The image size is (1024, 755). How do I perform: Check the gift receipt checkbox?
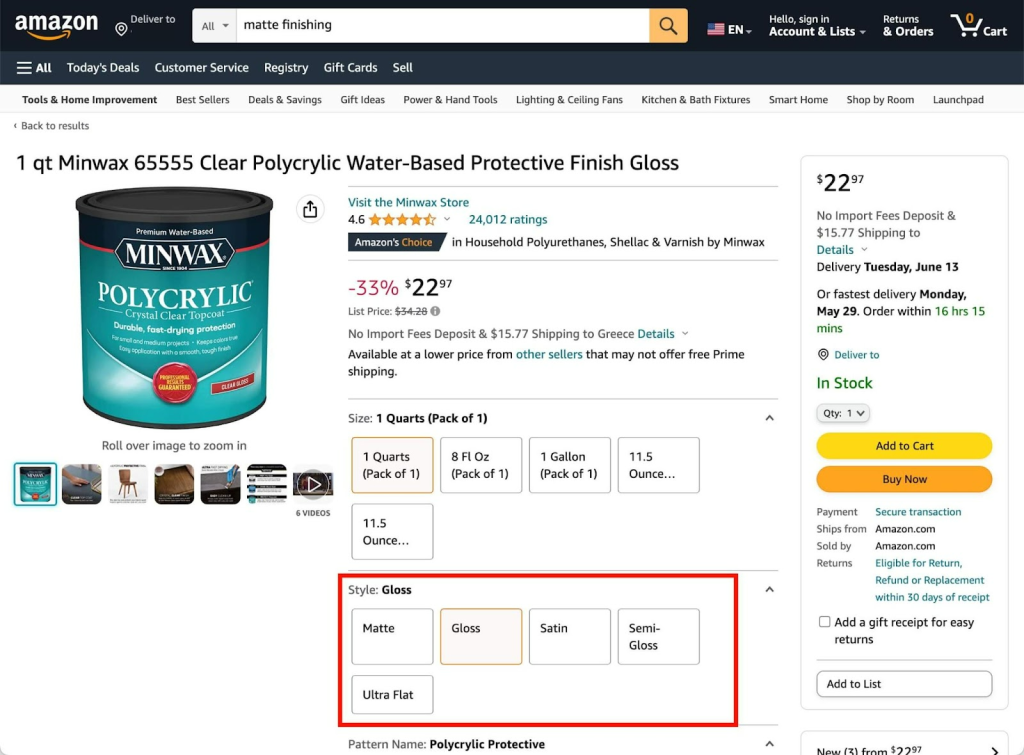point(824,622)
